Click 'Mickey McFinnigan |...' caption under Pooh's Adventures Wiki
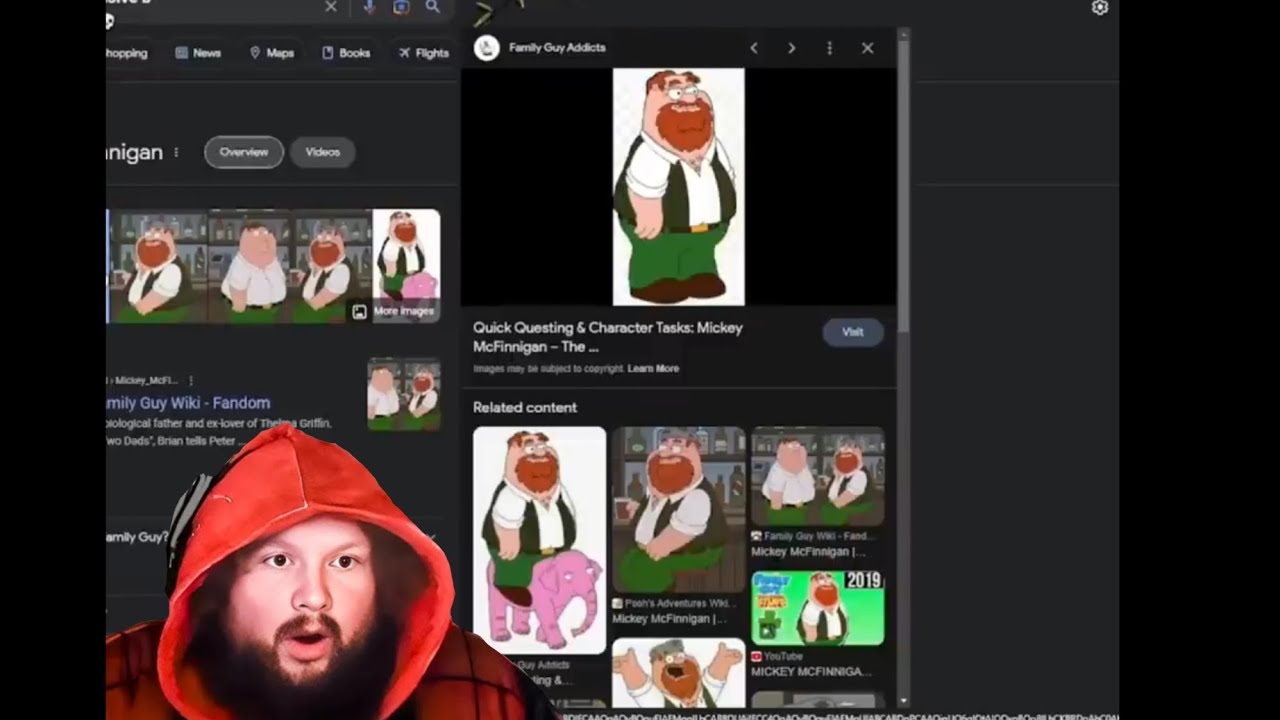This screenshot has width=1280, height=720. 669,619
